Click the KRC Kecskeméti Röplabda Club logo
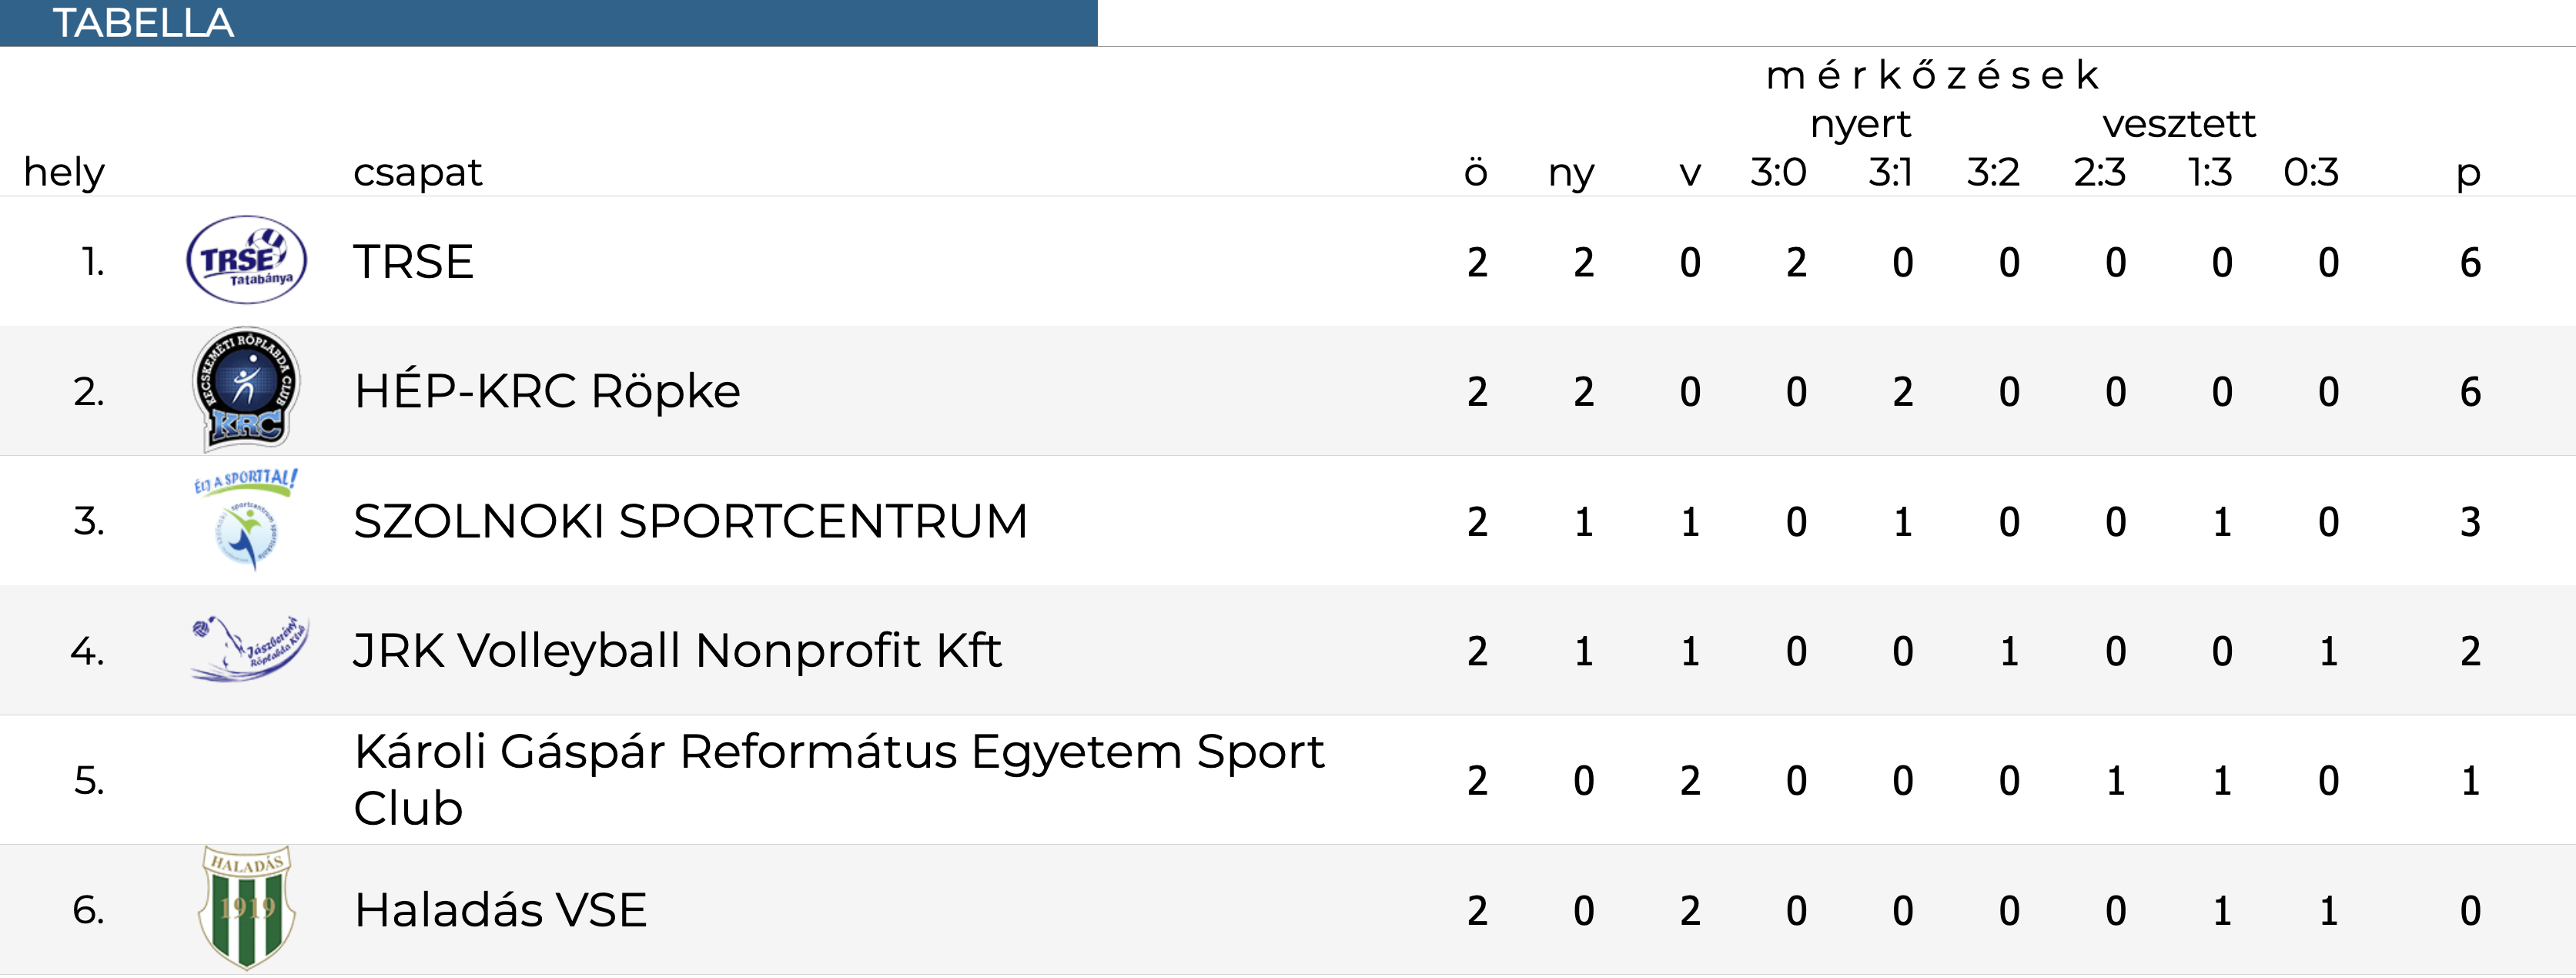Viewport: 2576px width, 978px height. [246, 390]
